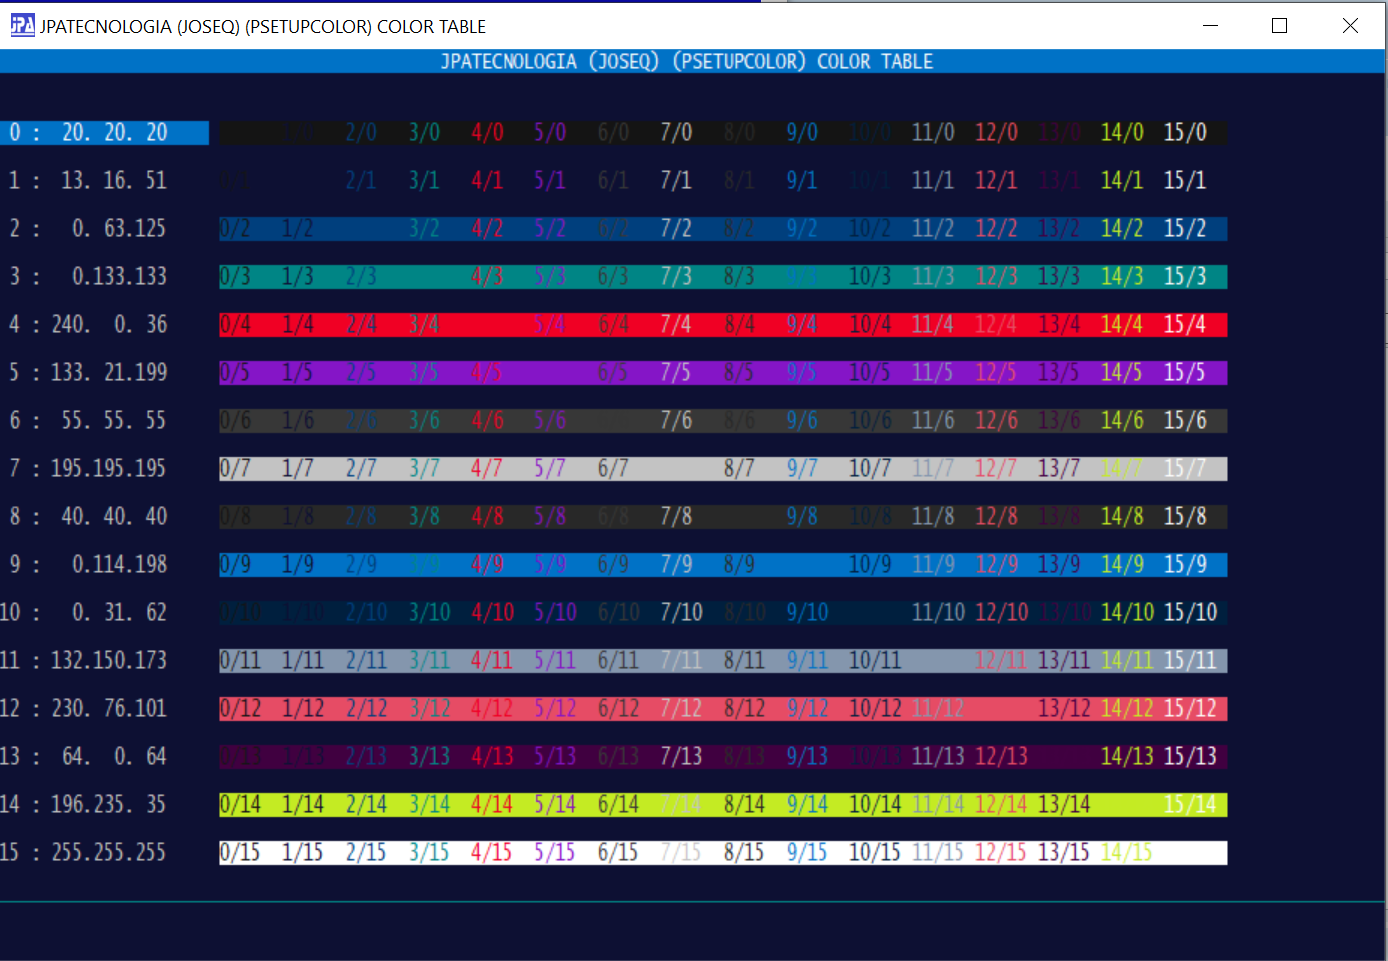Pick the 15/5 swatch on purple bar
Image resolution: width=1388 pixels, height=961 pixels.
(x=1185, y=373)
